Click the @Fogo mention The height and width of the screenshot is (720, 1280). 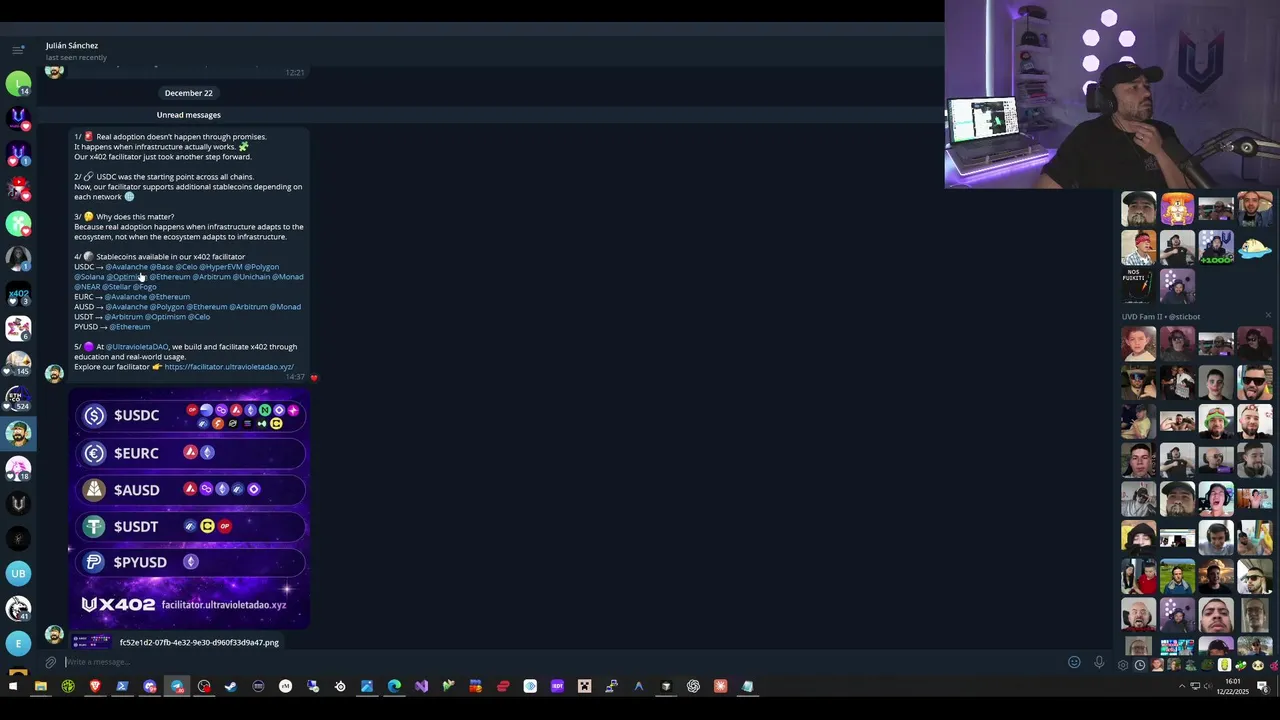click(x=144, y=287)
